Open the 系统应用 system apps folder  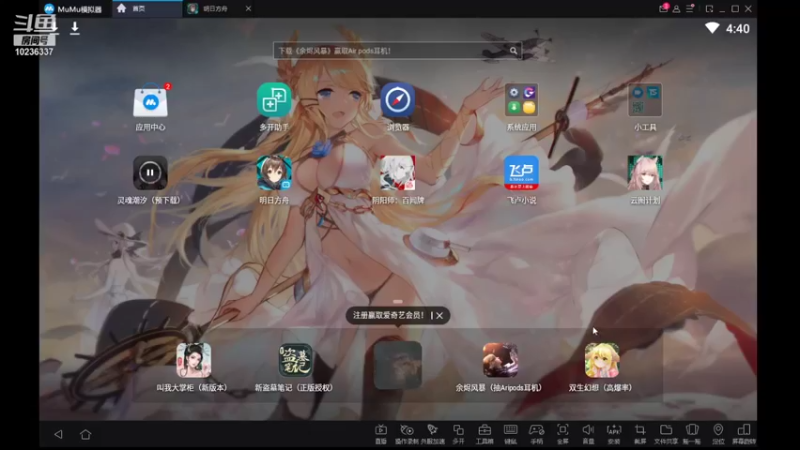521,100
